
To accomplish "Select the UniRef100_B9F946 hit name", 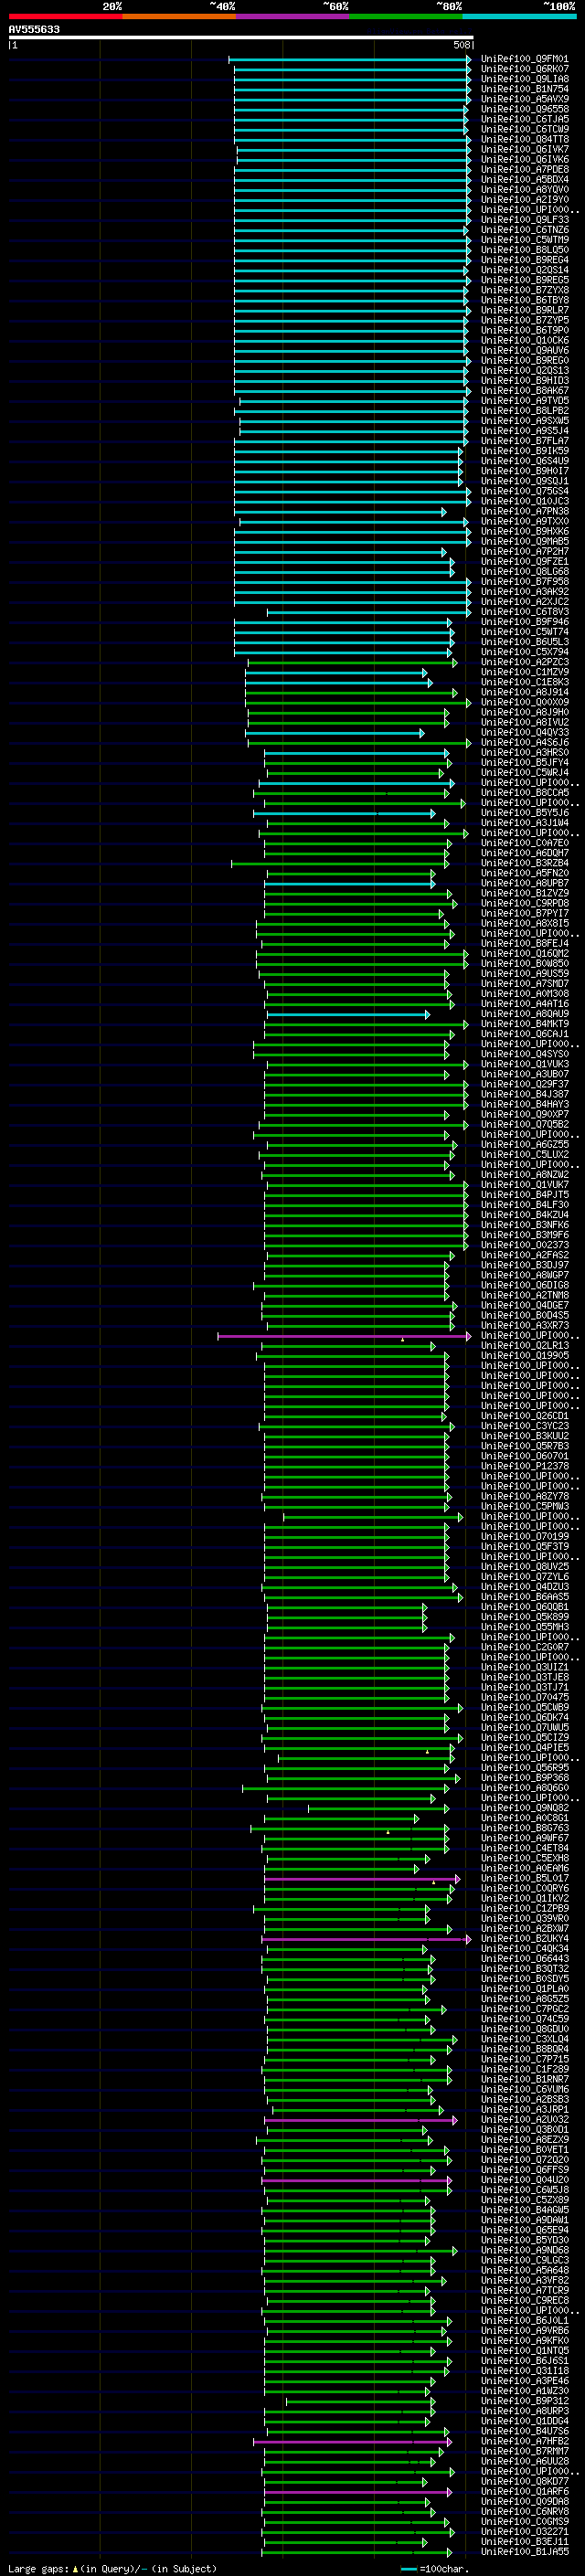I will 524,622.
